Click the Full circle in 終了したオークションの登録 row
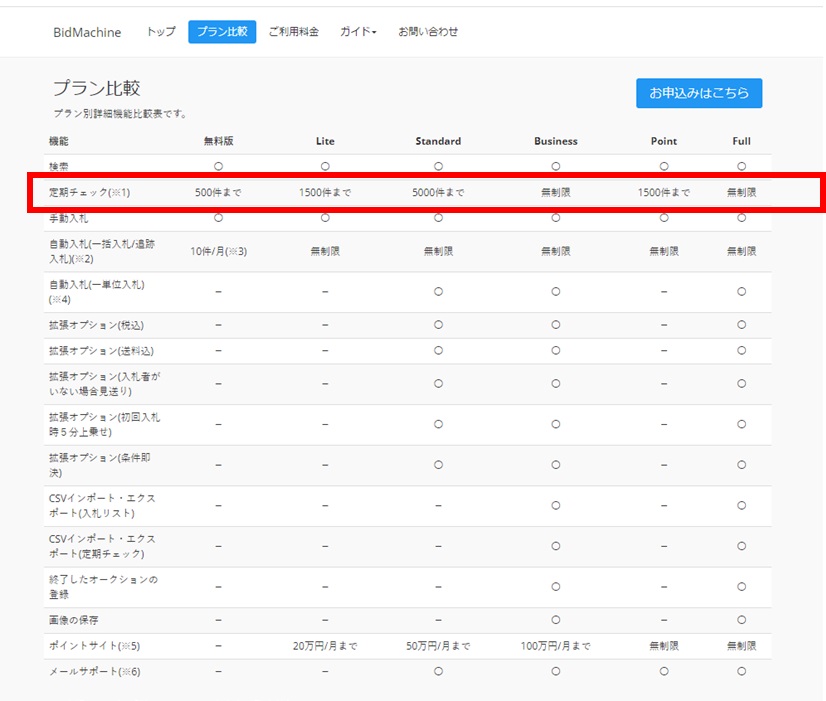This screenshot has width=826, height=701. (x=741, y=587)
